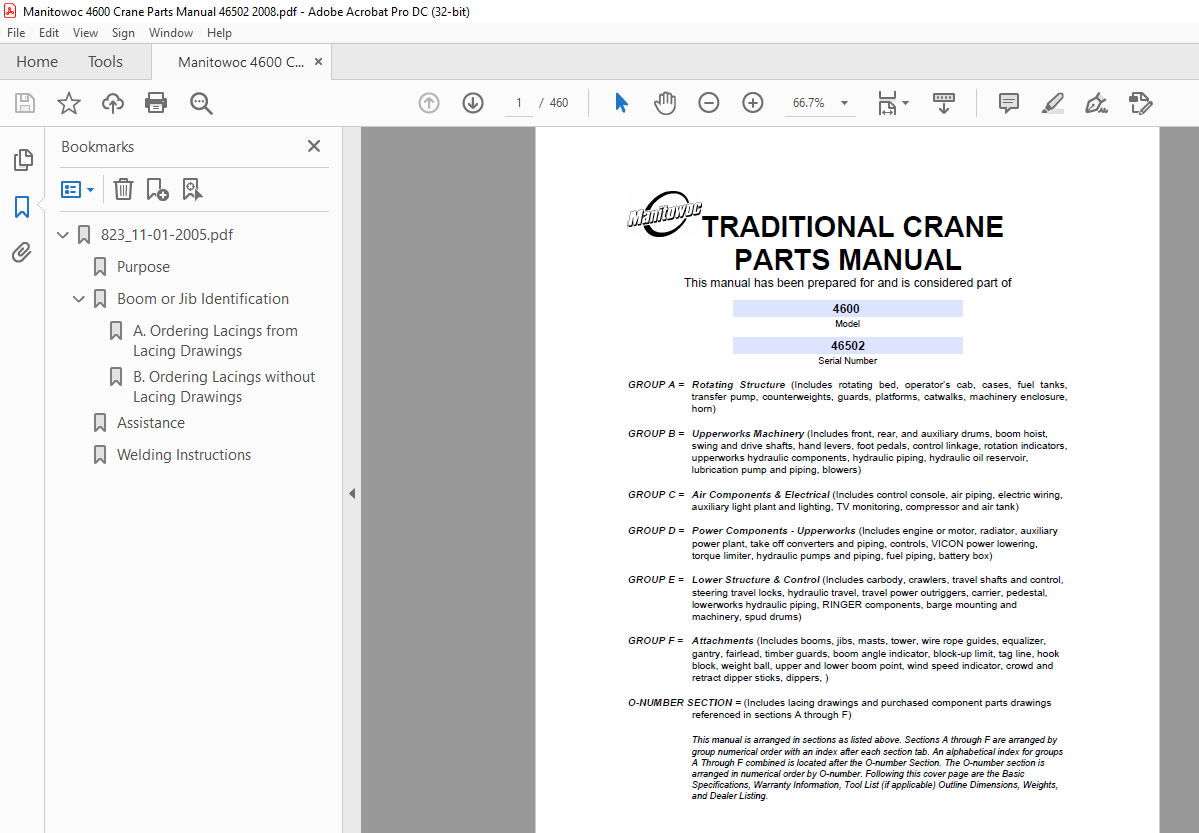Screen dimensions: 1199x833
Task: Click the fit page width icon
Action: click(x=887, y=103)
